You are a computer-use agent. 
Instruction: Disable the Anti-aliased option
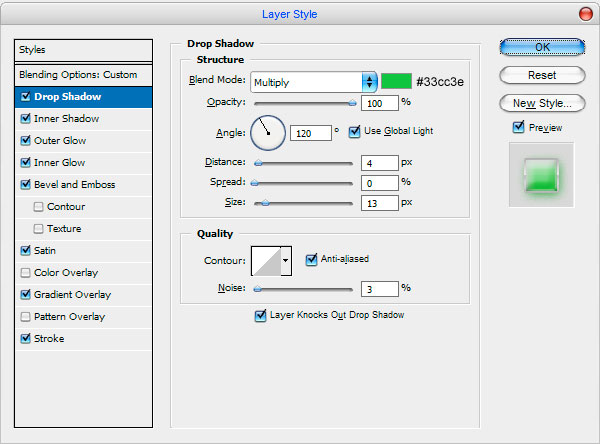[x=311, y=260]
